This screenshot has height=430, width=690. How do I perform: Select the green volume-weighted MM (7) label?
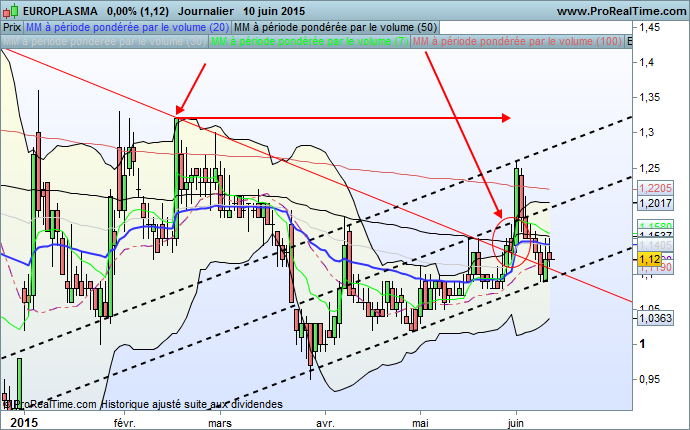309,41
